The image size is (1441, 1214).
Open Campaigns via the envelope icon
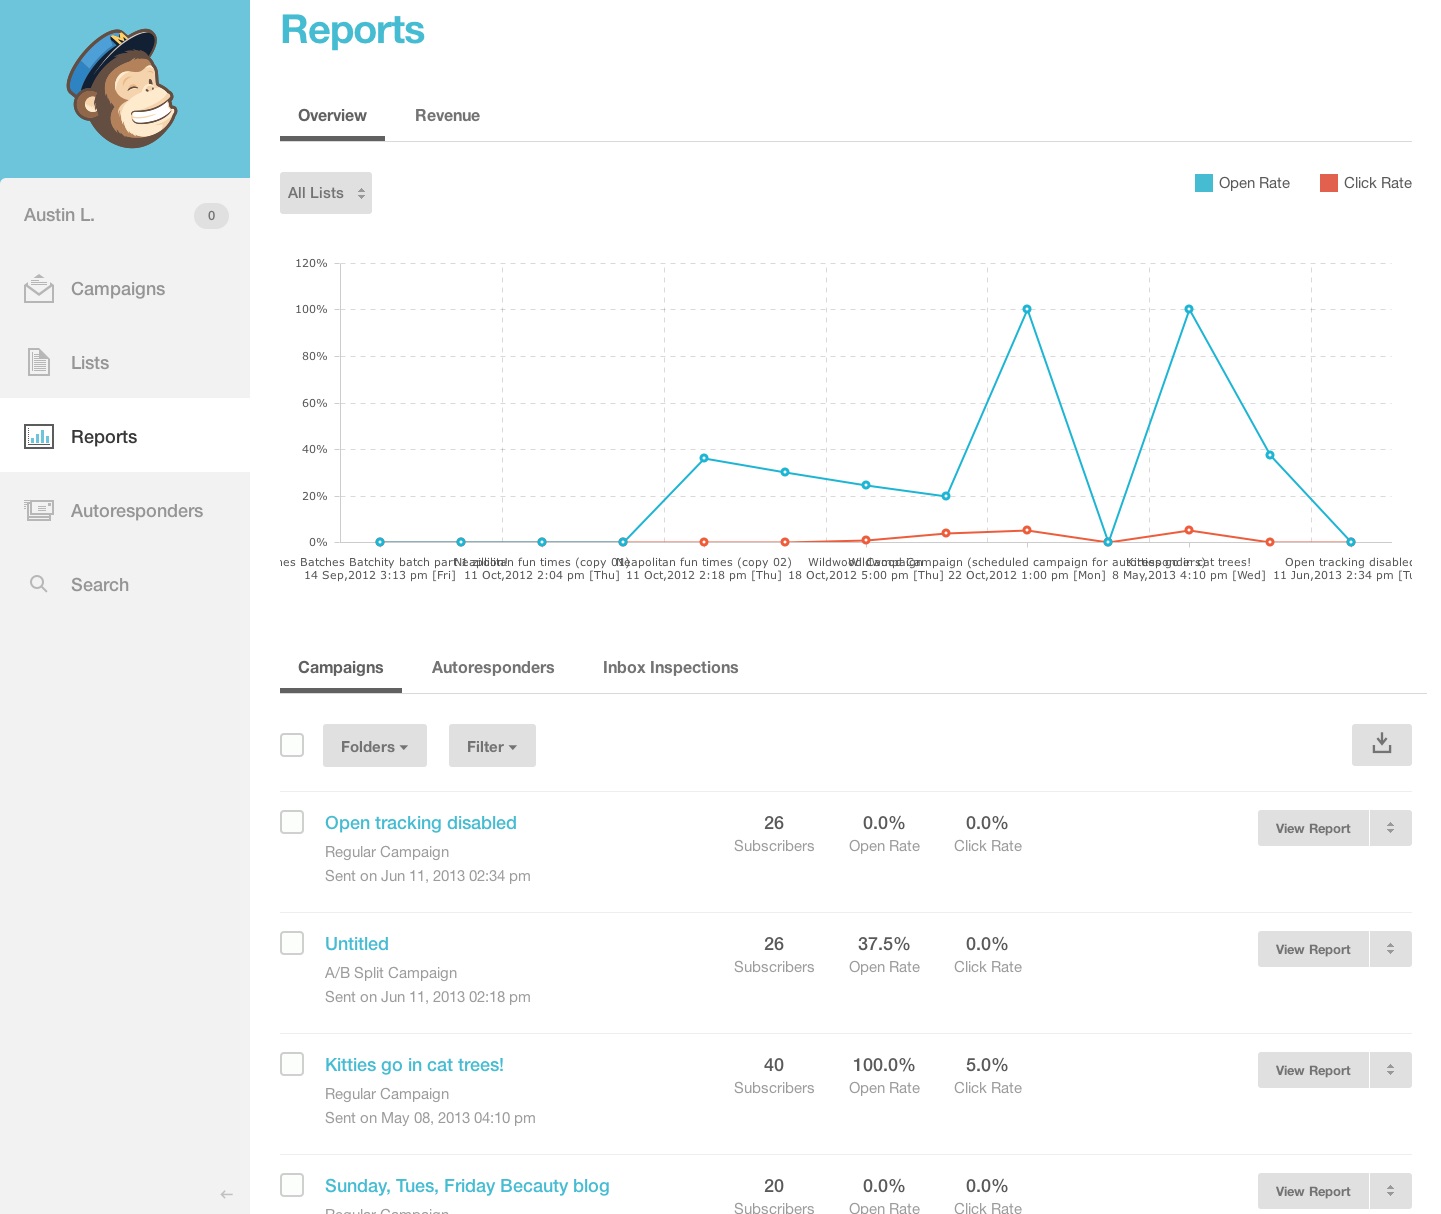(39, 289)
